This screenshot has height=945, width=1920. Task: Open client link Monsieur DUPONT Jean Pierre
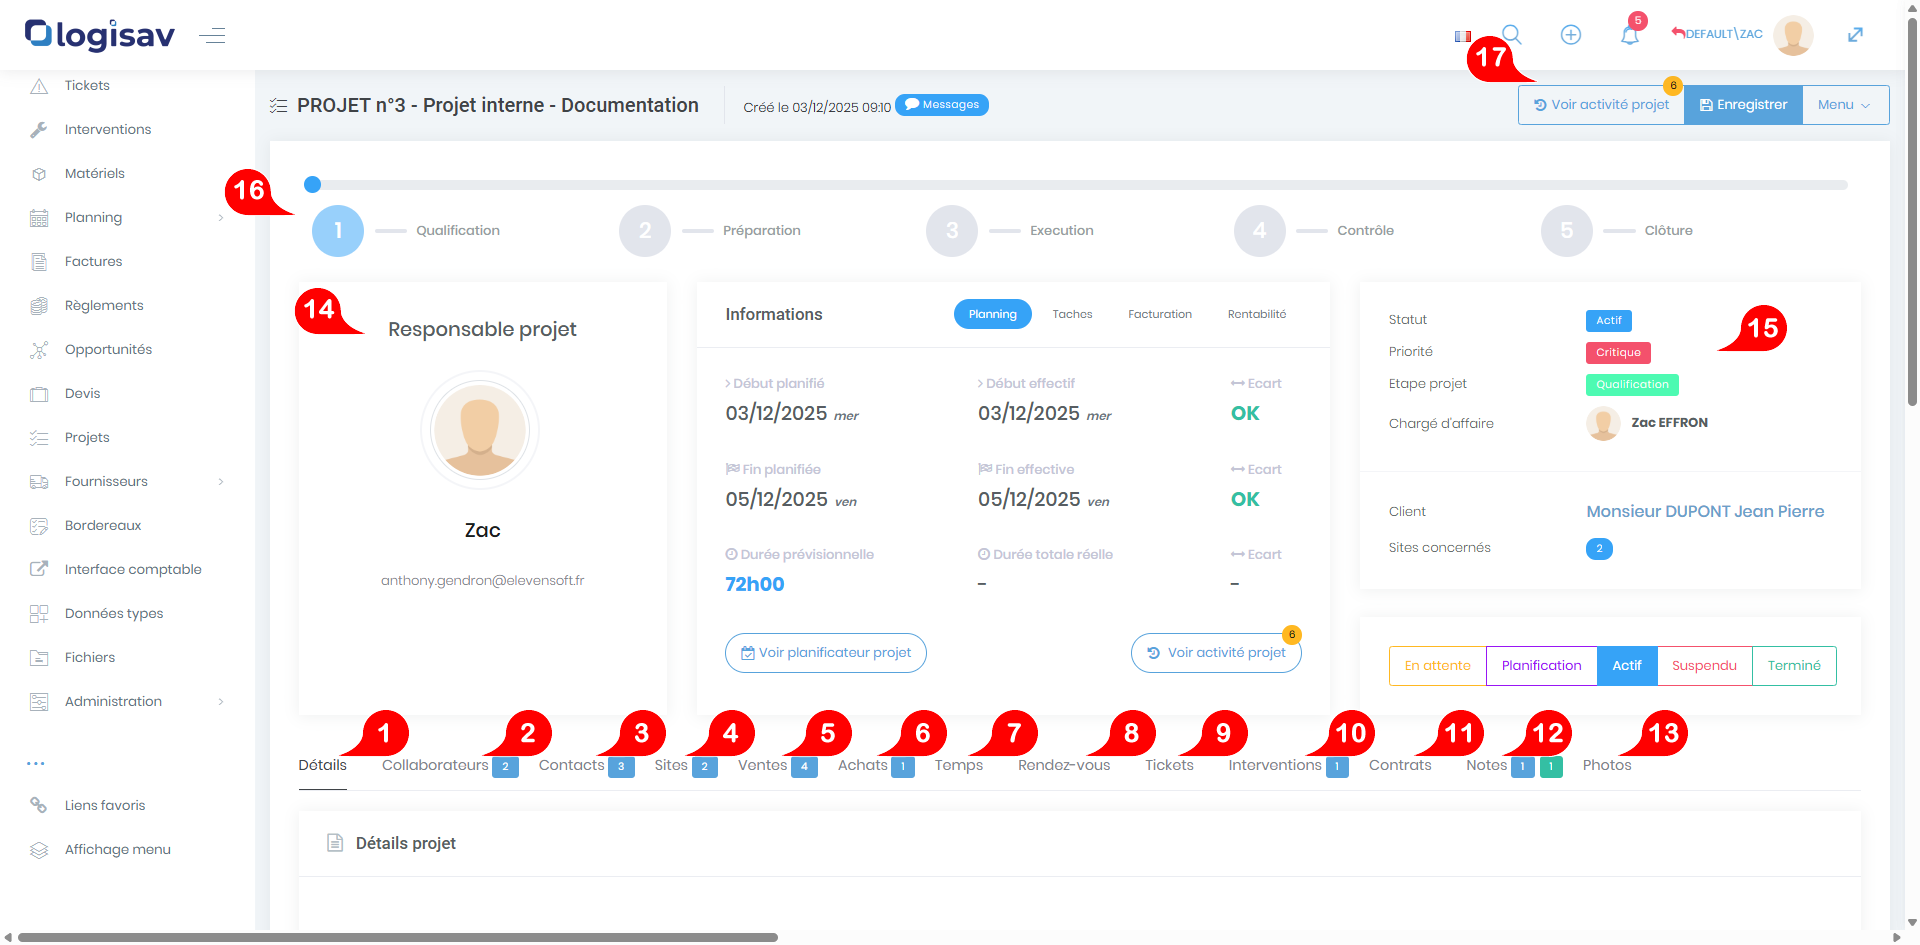tap(1705, 512)
